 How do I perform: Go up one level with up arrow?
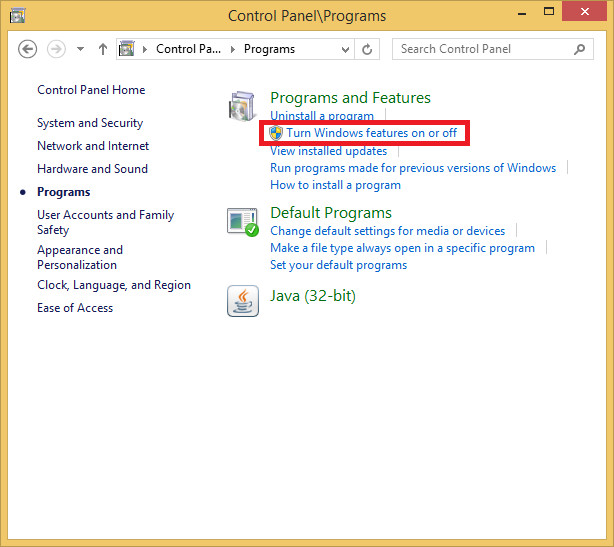pos(103,49)
